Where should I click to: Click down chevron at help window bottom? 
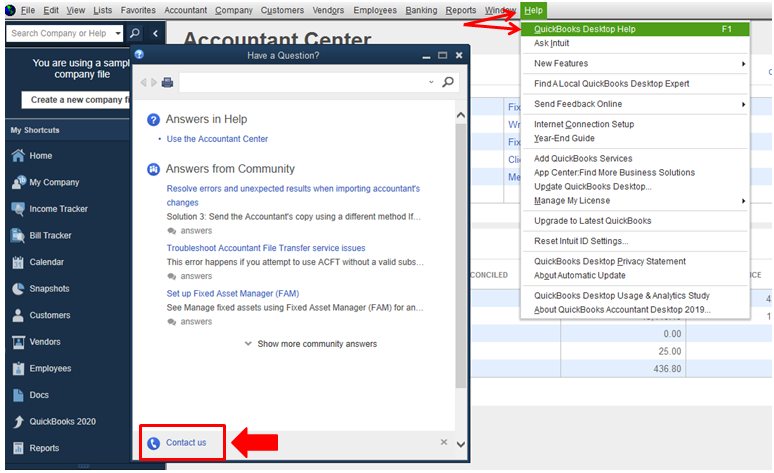461,444
